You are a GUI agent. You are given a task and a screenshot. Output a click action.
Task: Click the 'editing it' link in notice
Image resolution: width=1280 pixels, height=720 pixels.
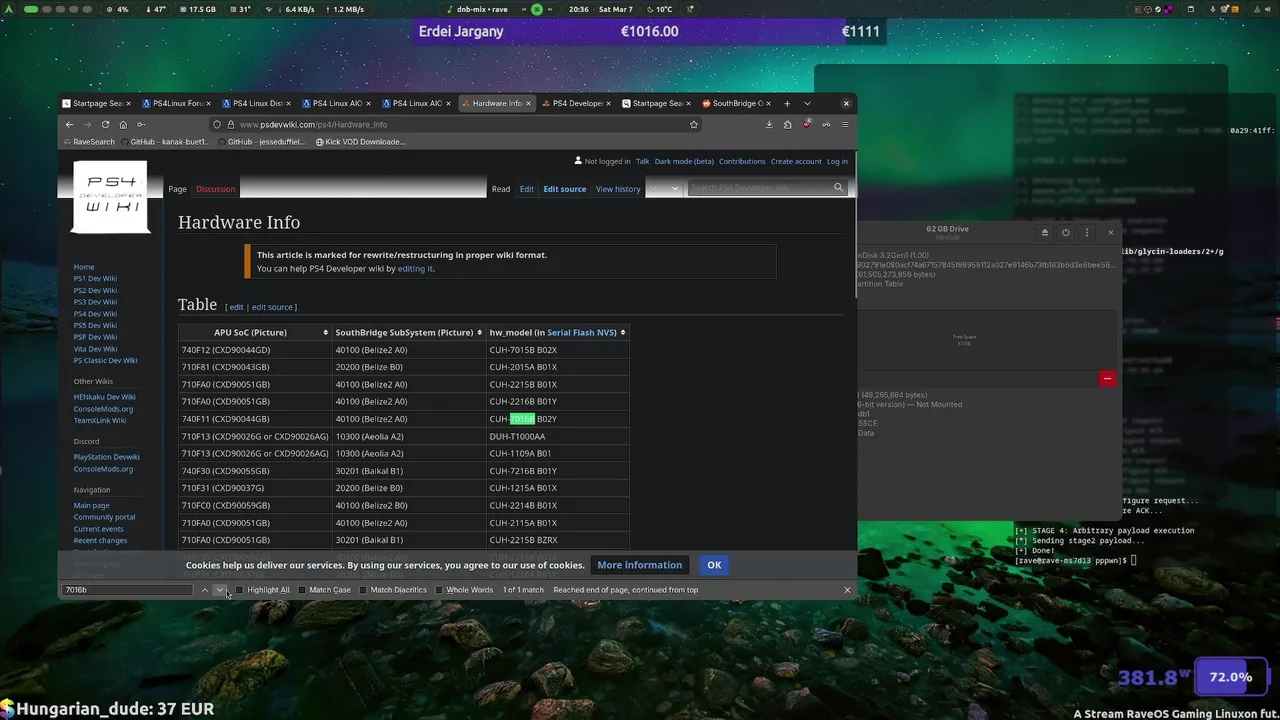[415, 268]
